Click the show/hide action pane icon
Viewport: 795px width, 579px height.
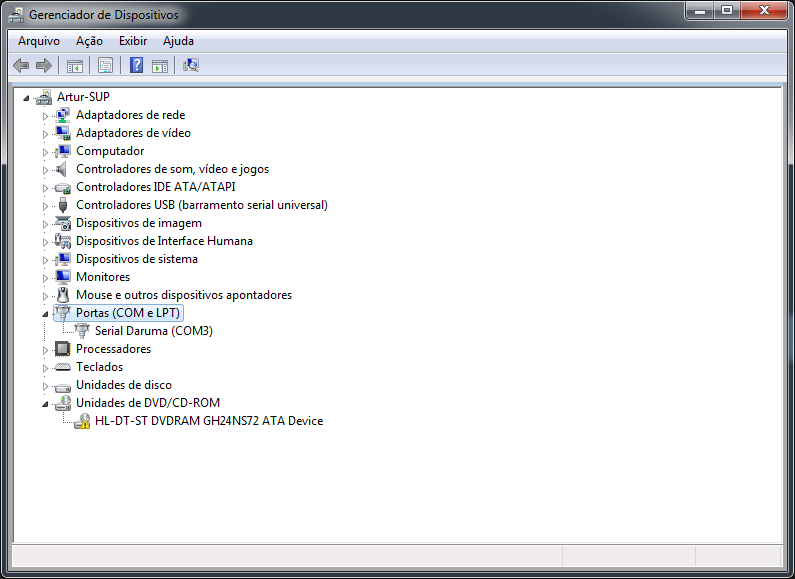click(160, 65)
